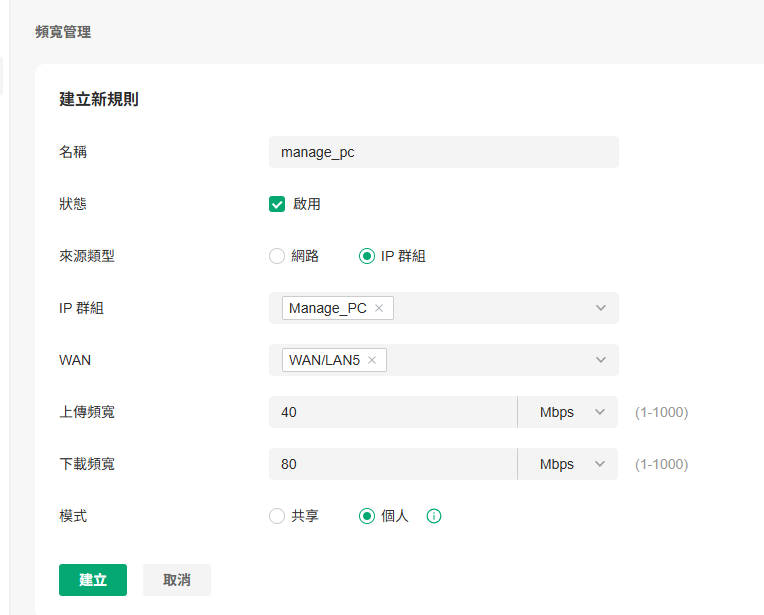This screenshot has height=615, width=764.
Task: Open the download bandwidth Mbps unit dropdown
Action: coord(568,464)
